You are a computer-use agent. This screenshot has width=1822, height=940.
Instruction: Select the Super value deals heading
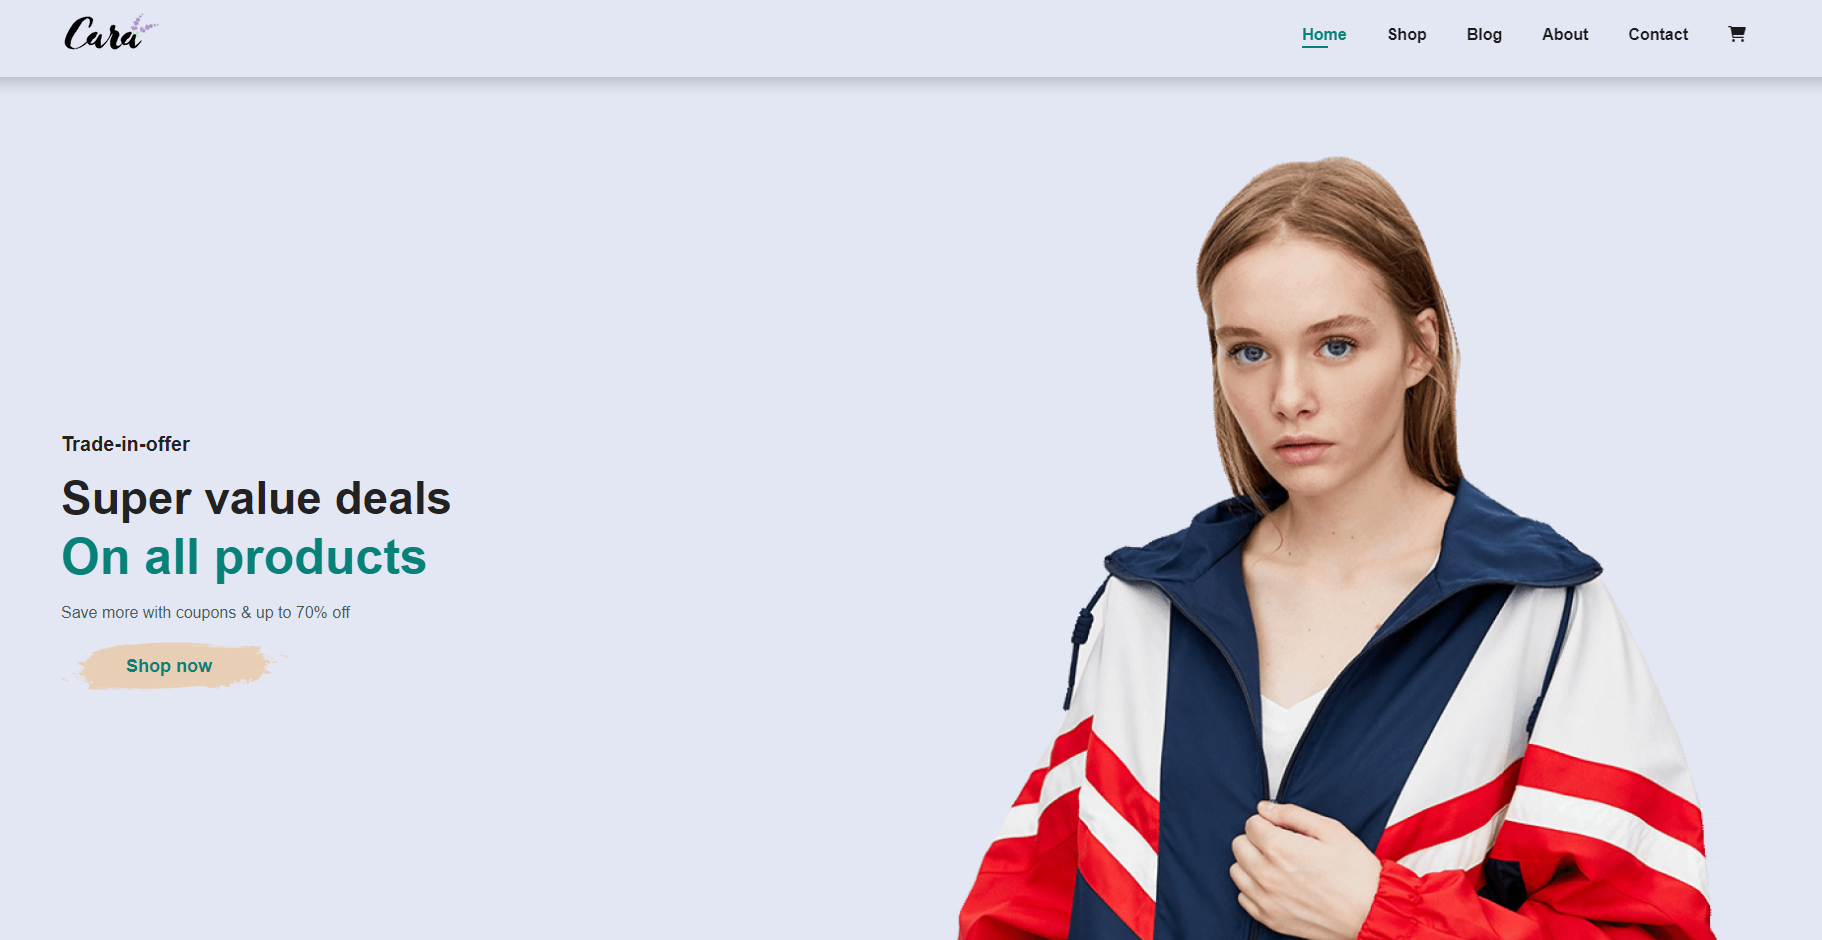point(256,498)
